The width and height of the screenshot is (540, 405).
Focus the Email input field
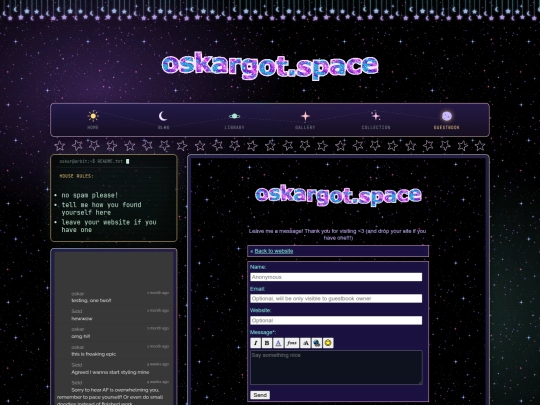pos(336,299)
